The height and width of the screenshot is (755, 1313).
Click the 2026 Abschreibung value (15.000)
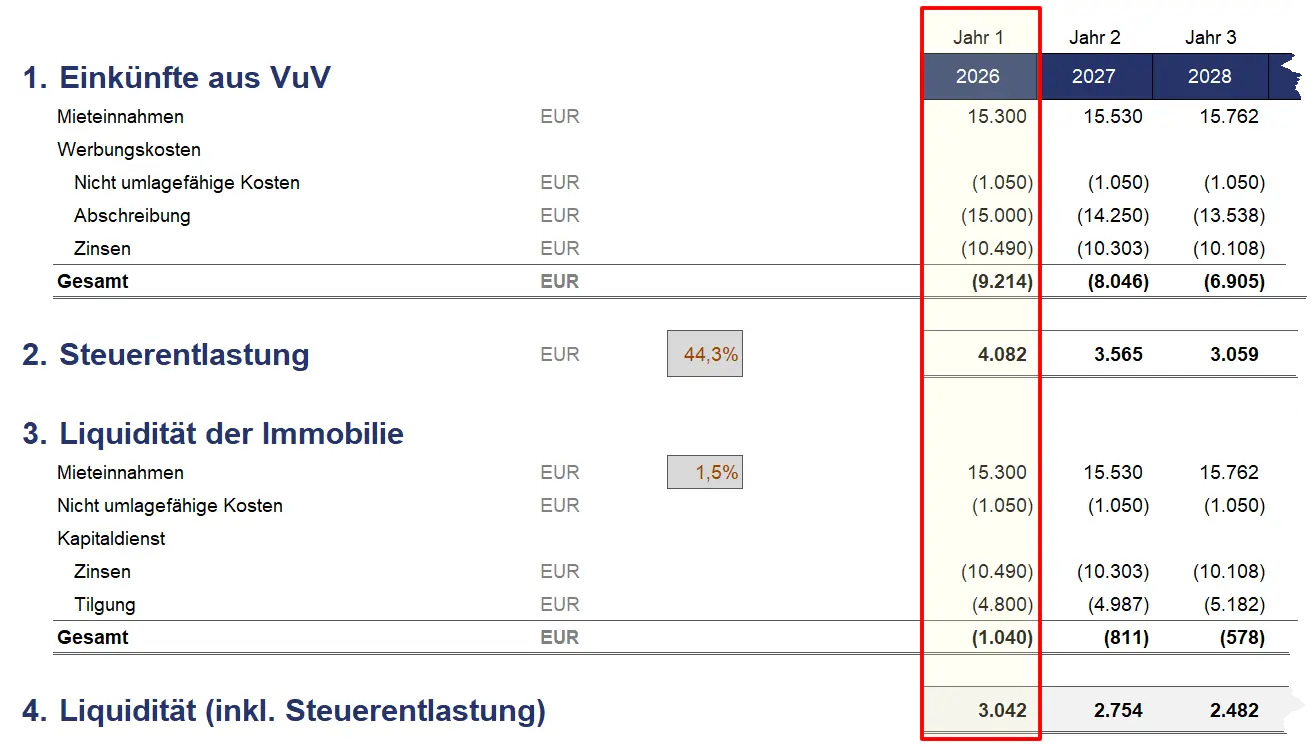(996, 215)
